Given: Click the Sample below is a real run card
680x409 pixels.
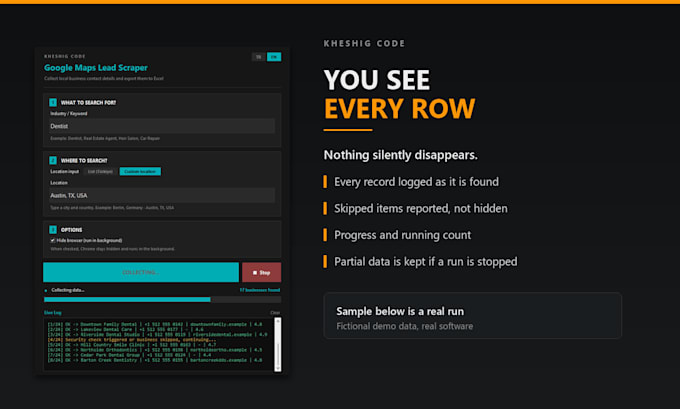Looking at the screenshot, I should tap(473, 316).
